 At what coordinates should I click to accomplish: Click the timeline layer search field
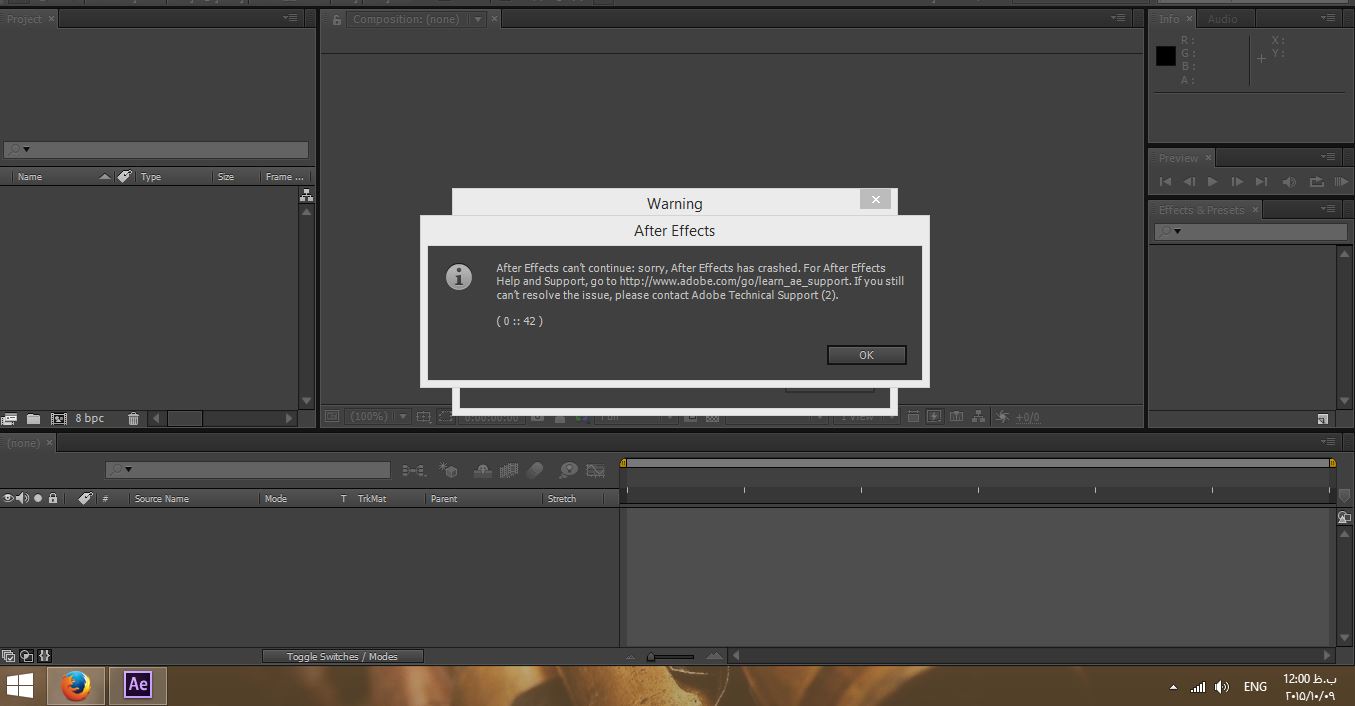pyautogui.click(x=248, y=469)
